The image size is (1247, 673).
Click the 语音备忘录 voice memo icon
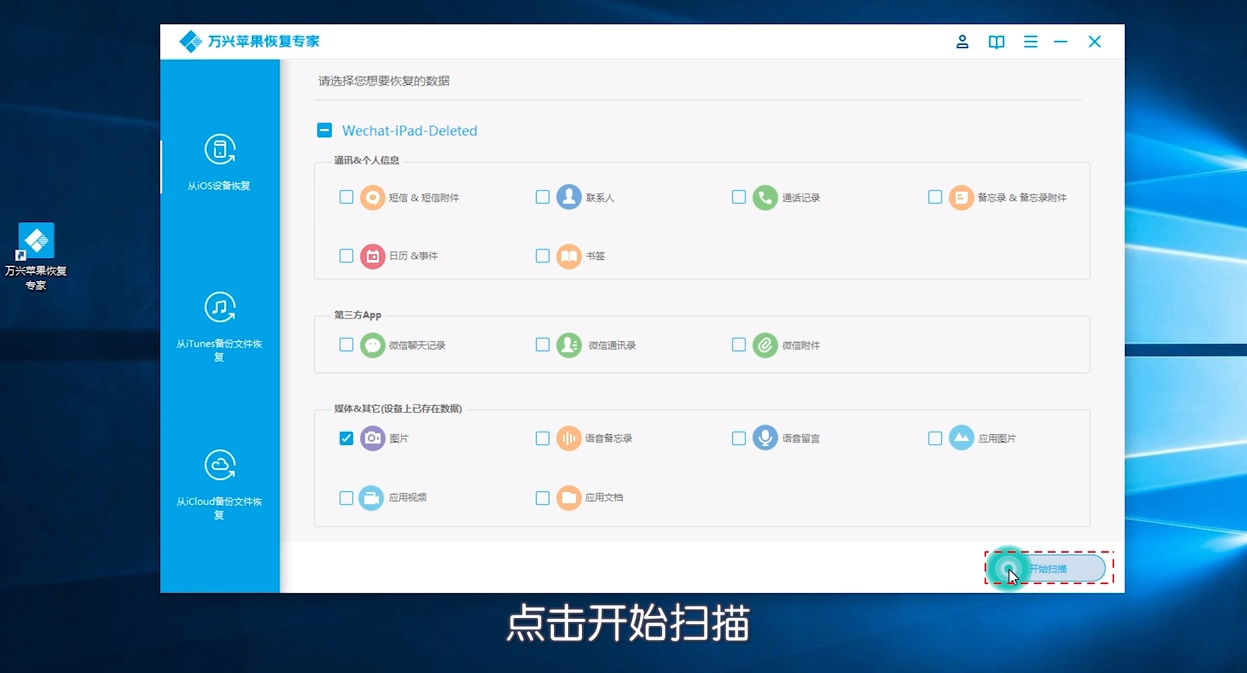[x=567, y=438]
